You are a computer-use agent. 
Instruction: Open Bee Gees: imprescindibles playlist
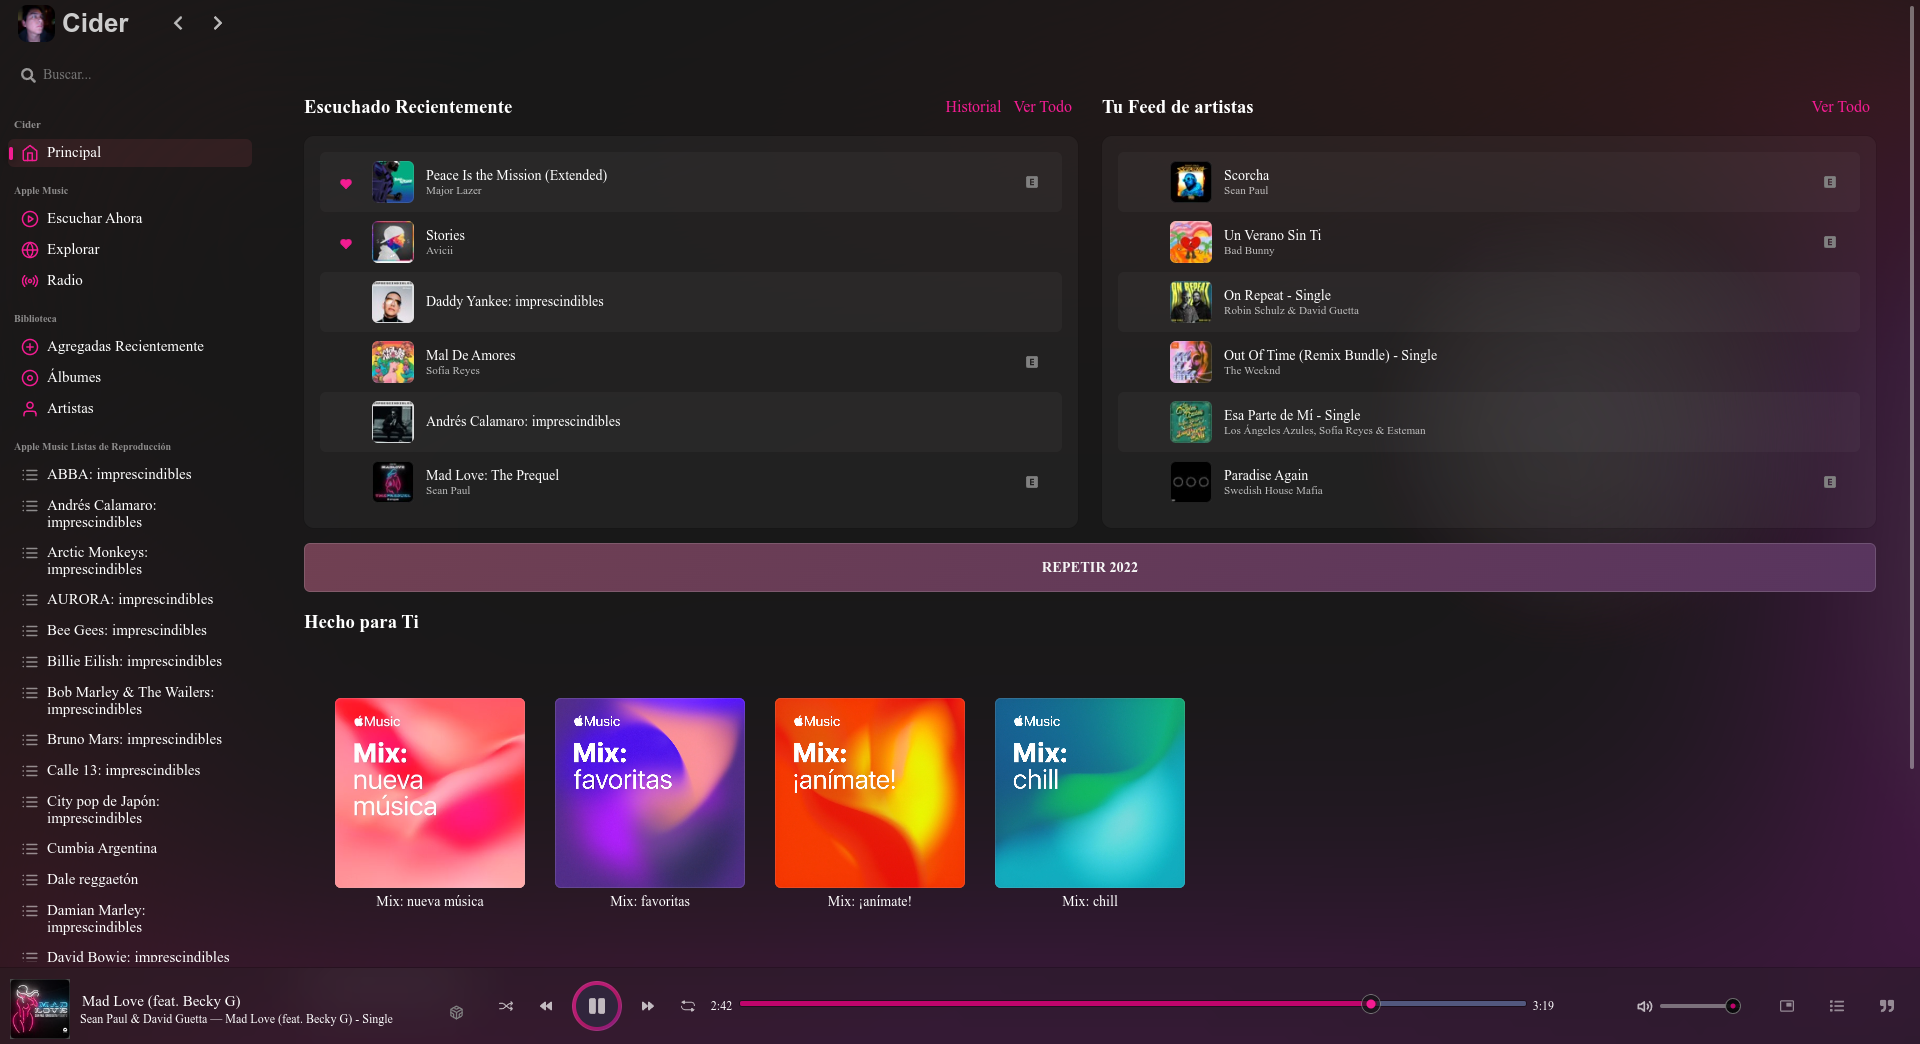[130, 630]
